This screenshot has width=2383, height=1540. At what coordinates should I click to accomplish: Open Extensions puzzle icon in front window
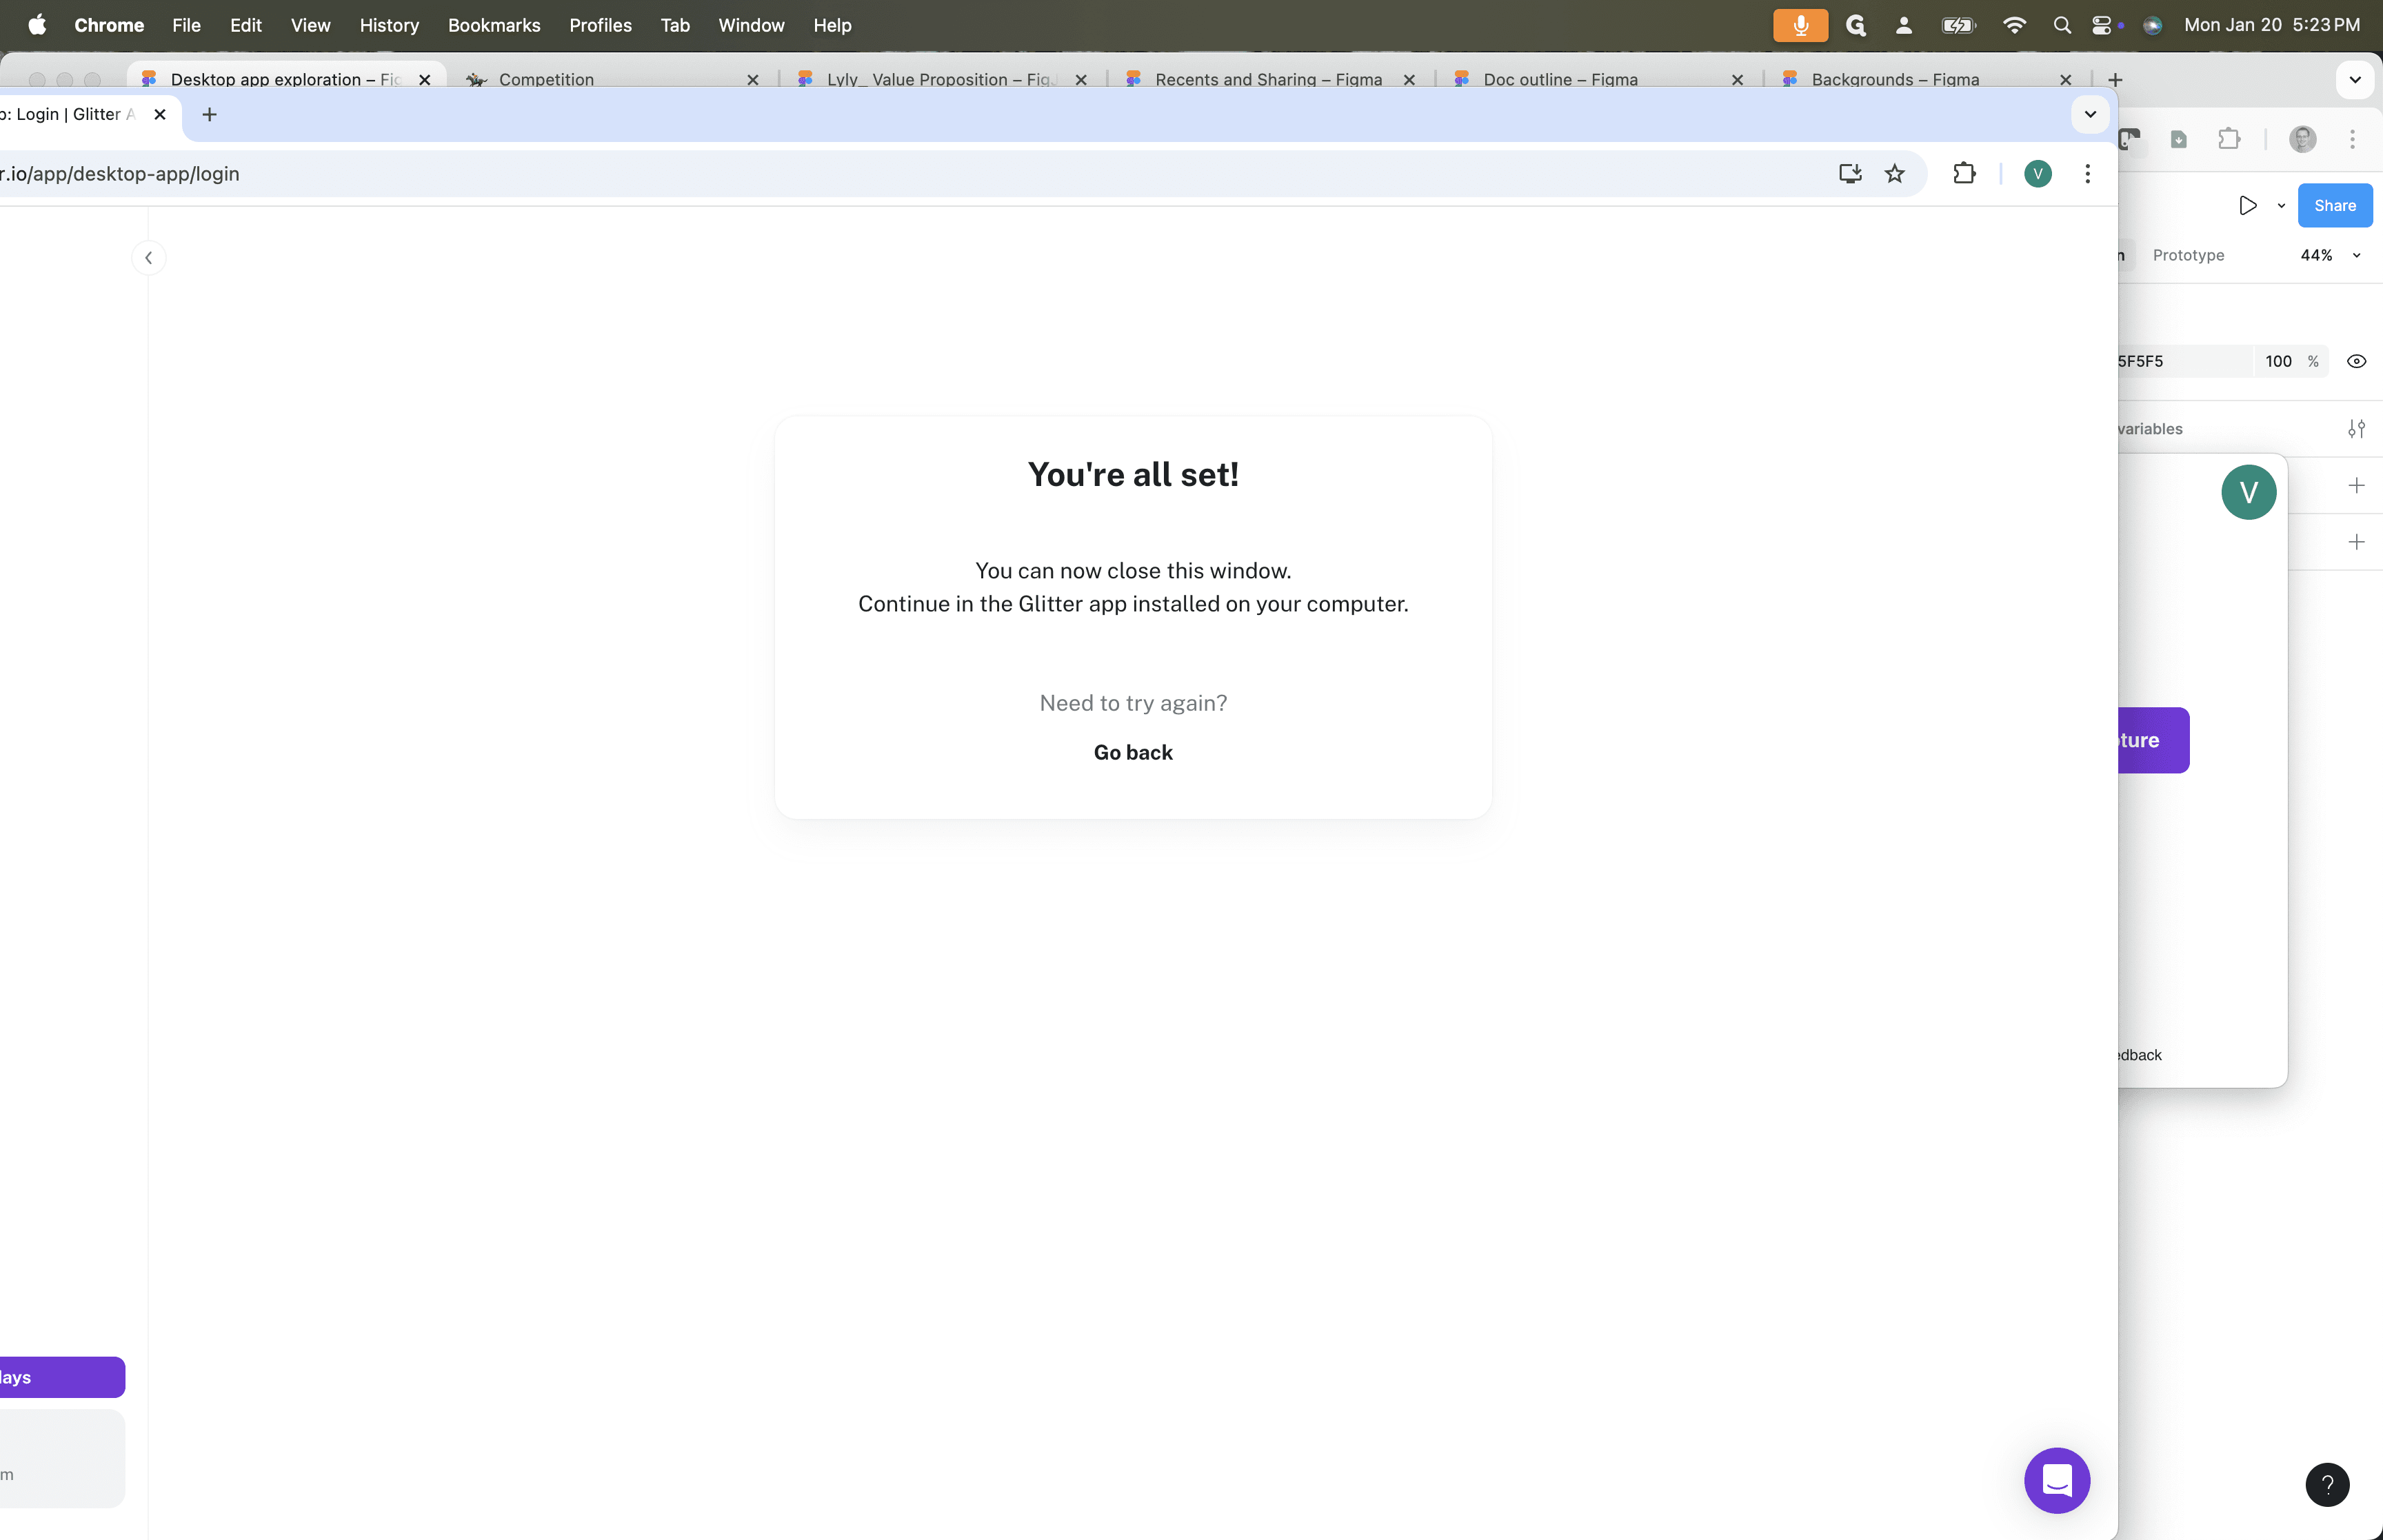tap(1964, 174)
